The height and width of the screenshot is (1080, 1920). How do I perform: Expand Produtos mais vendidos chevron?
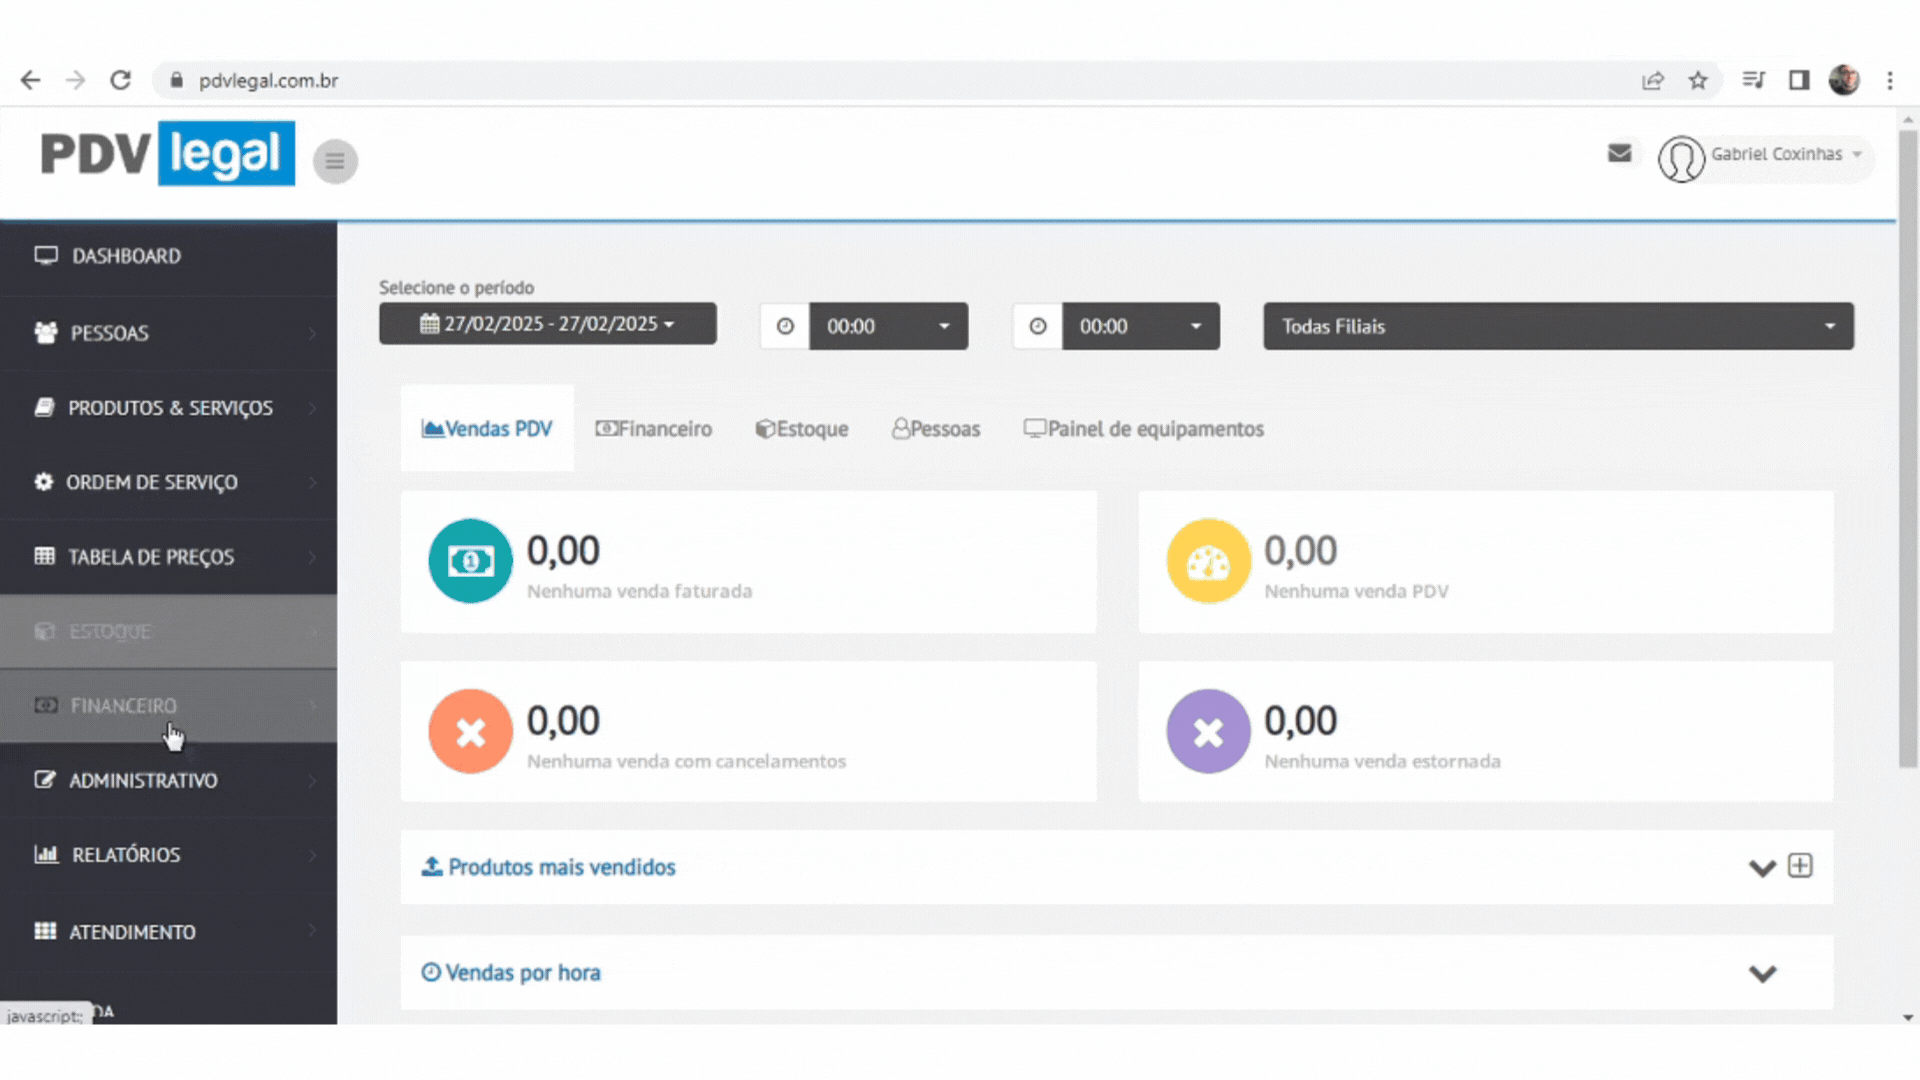coord(1762,868)
